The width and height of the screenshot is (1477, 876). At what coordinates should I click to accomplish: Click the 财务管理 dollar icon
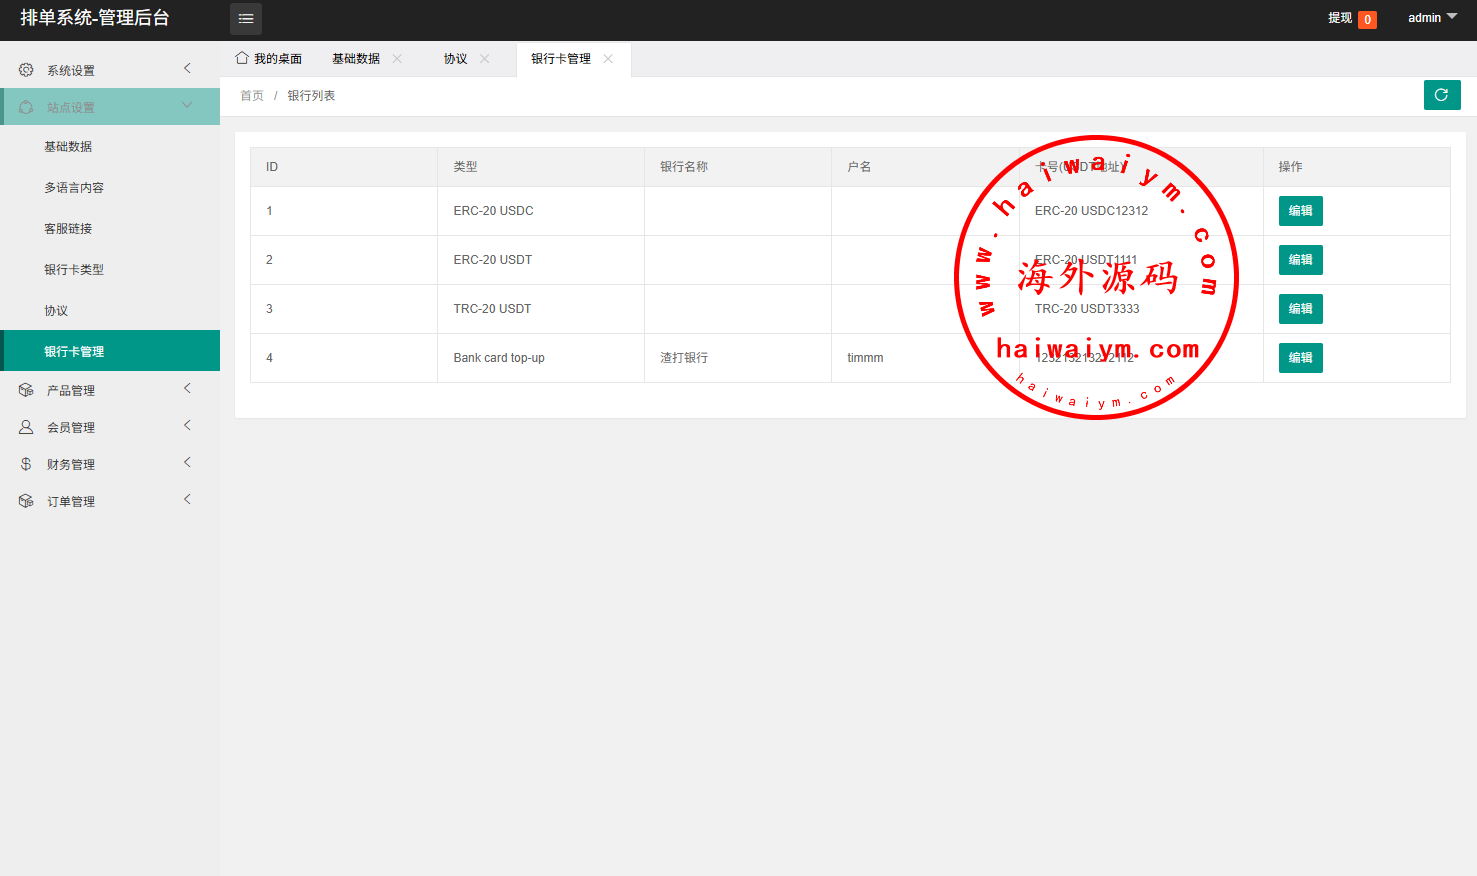pyautogui.click(x=26, y=464)
